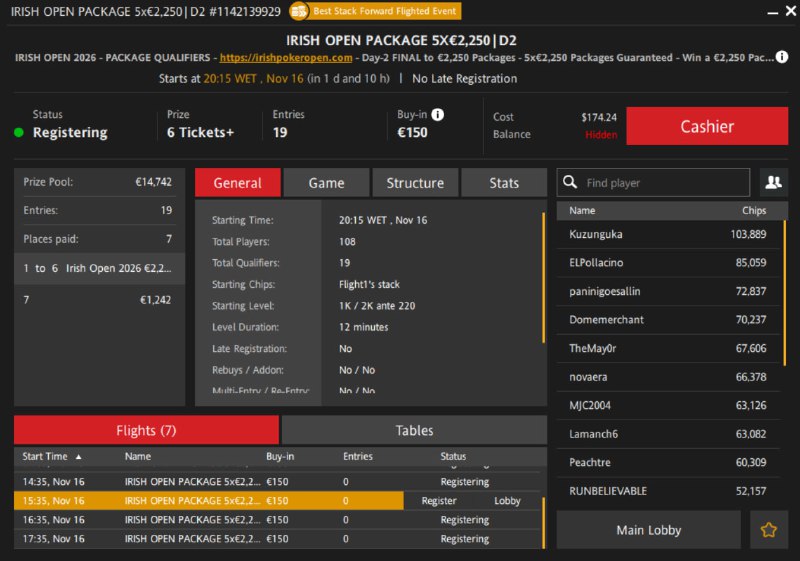This screenshot has width=800, height=561.
Task: Add tournament to favorites with star icon
Action: [768, 530]
